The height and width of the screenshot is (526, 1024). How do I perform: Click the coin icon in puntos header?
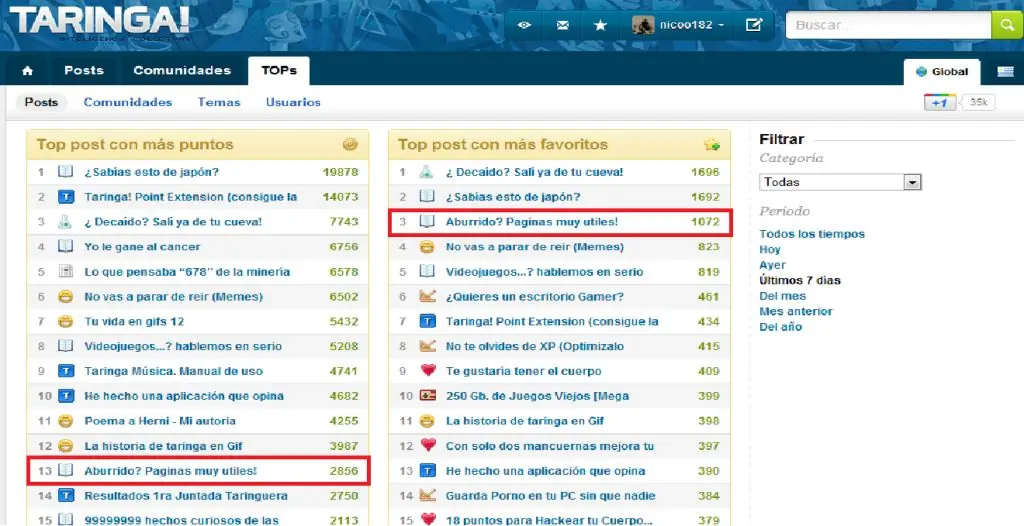(350, 144)
